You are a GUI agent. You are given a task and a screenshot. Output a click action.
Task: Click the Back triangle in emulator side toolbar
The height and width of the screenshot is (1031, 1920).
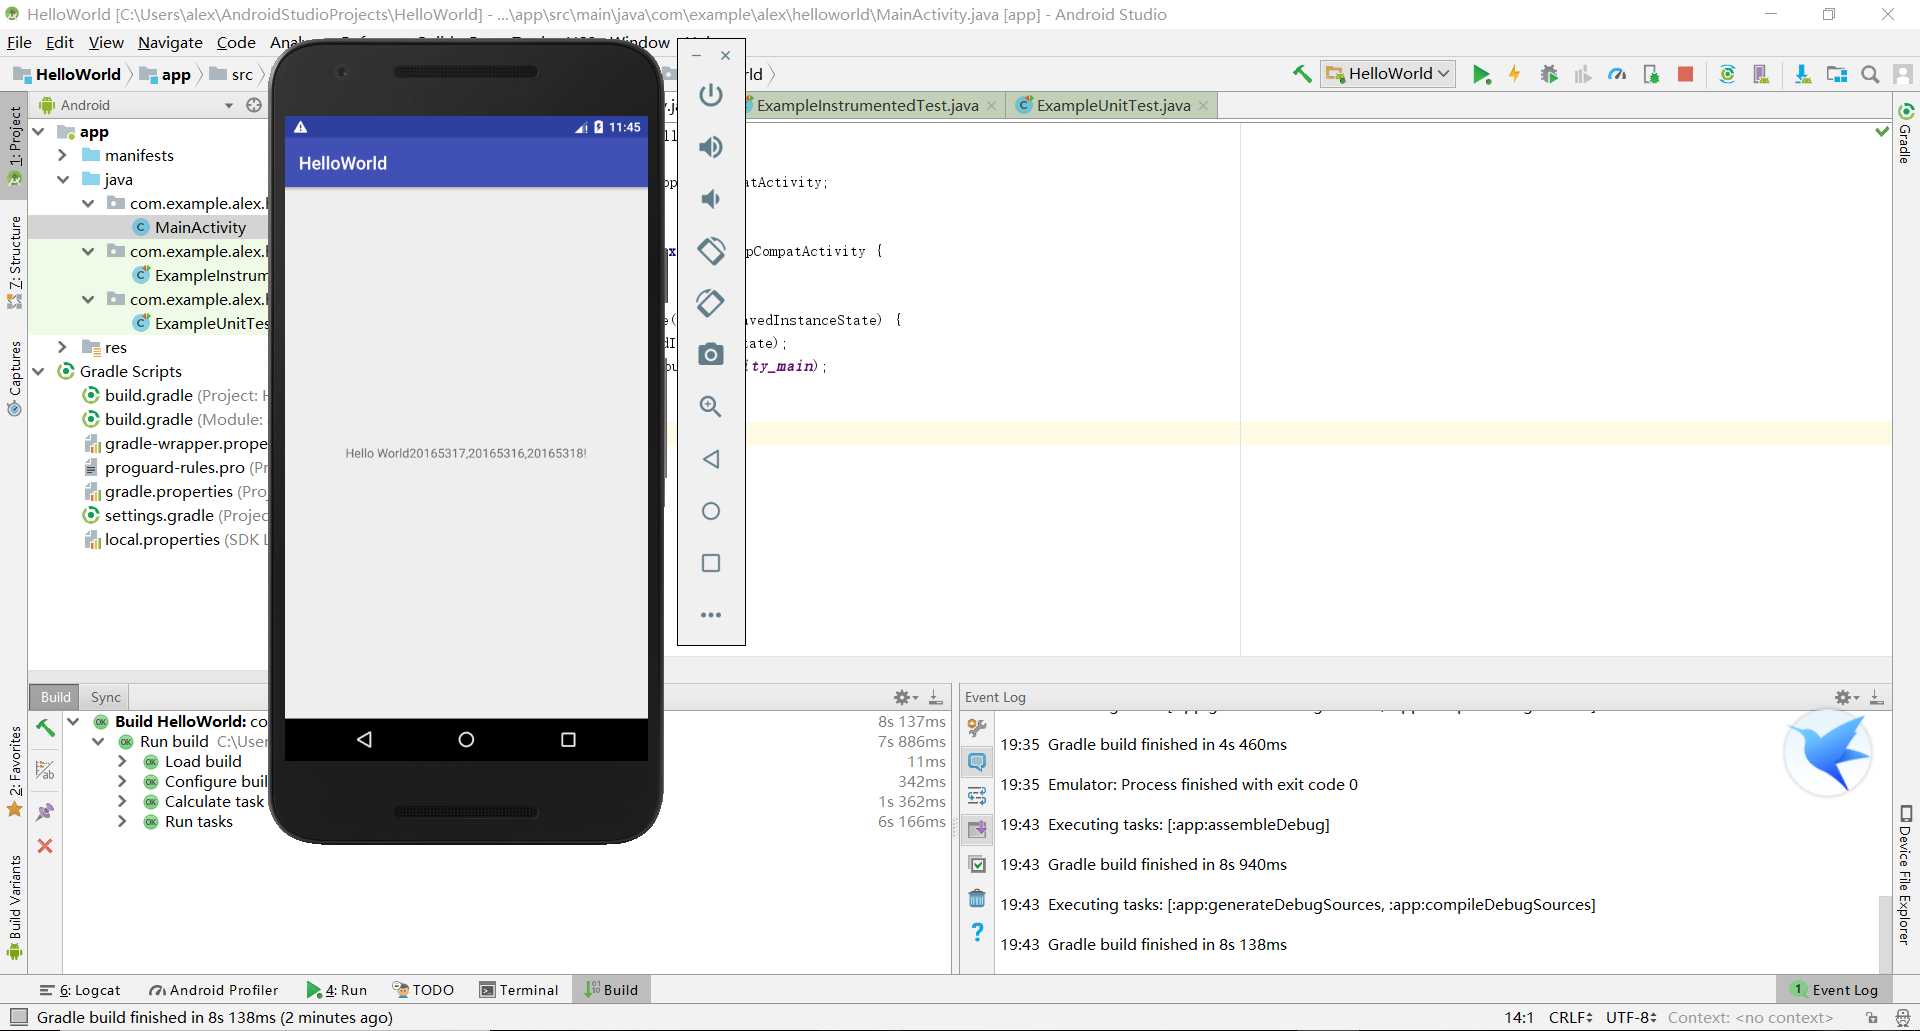(711, 459)
